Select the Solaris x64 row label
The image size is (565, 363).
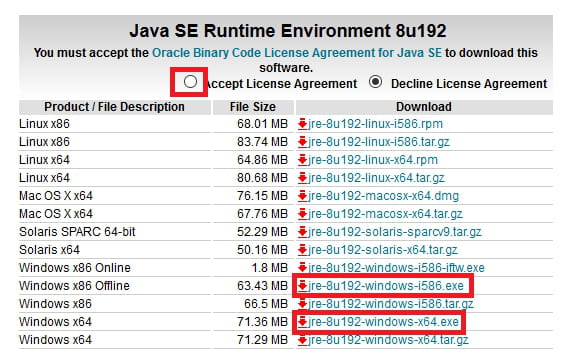49,250
